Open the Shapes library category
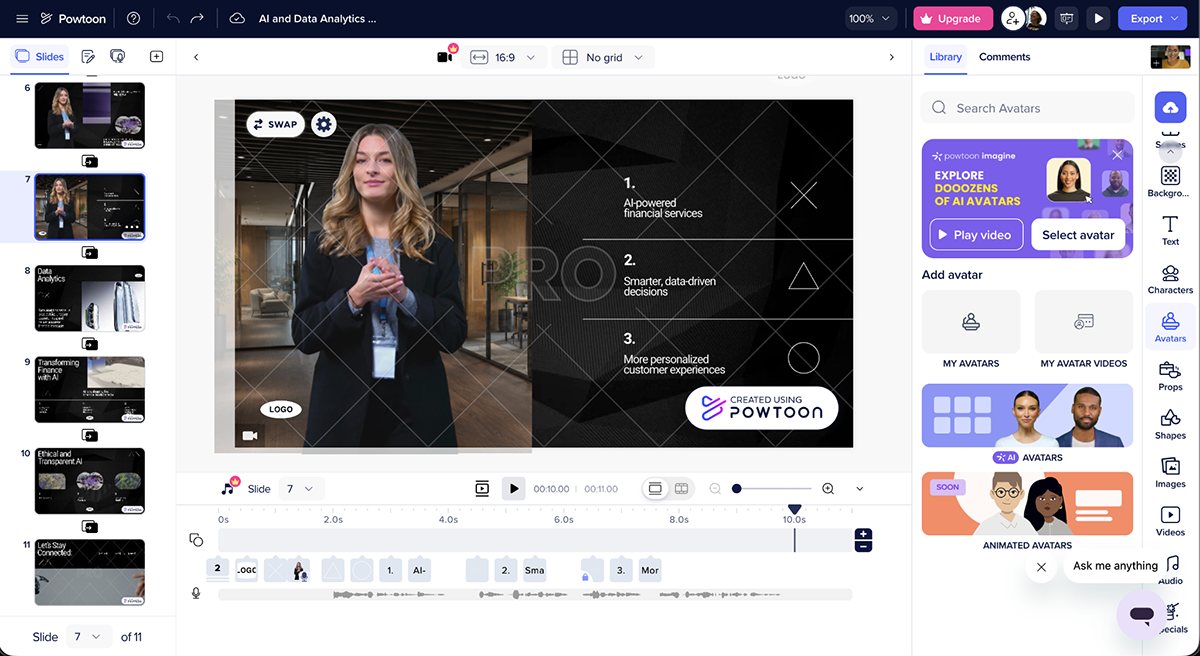This screenshot has width=1200, height=656. [1170, 425]
